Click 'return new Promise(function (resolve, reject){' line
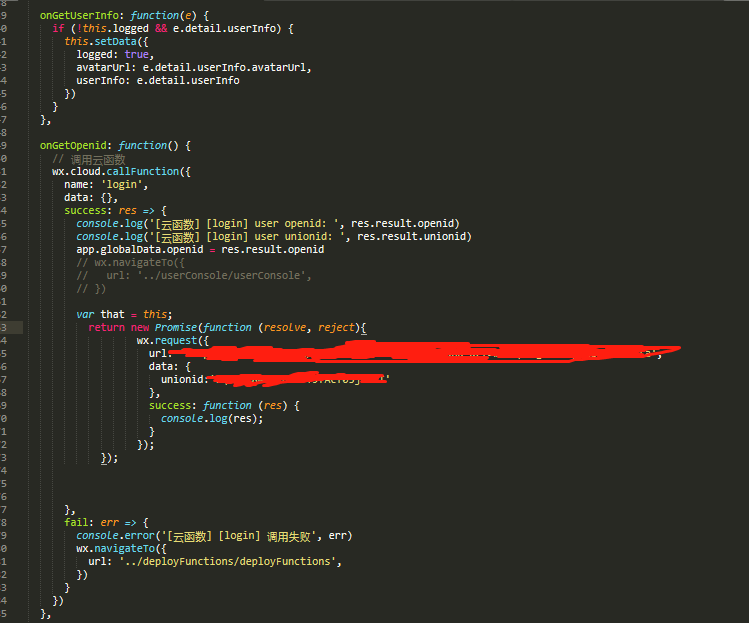This screenshot has height=623, width=749. tap(227, 327)
